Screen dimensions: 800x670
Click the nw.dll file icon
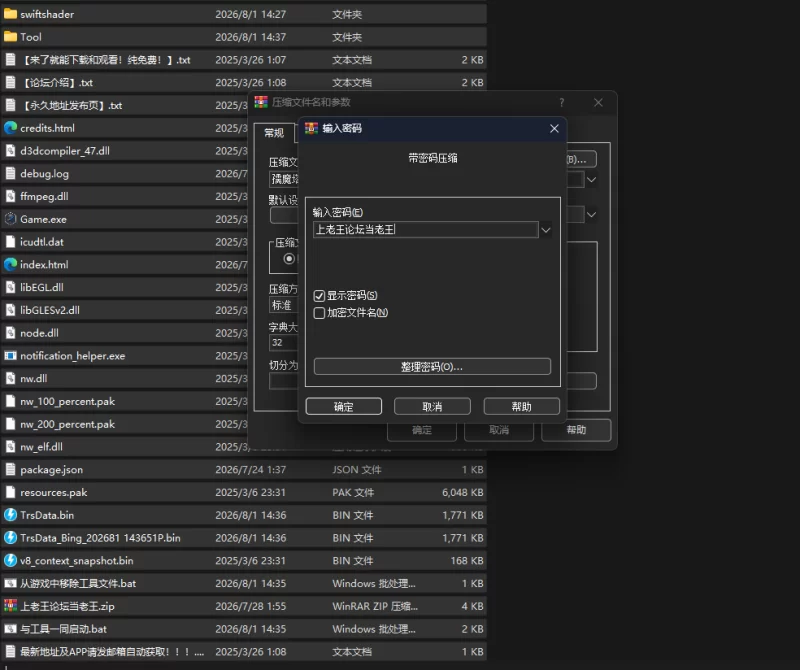10,378
